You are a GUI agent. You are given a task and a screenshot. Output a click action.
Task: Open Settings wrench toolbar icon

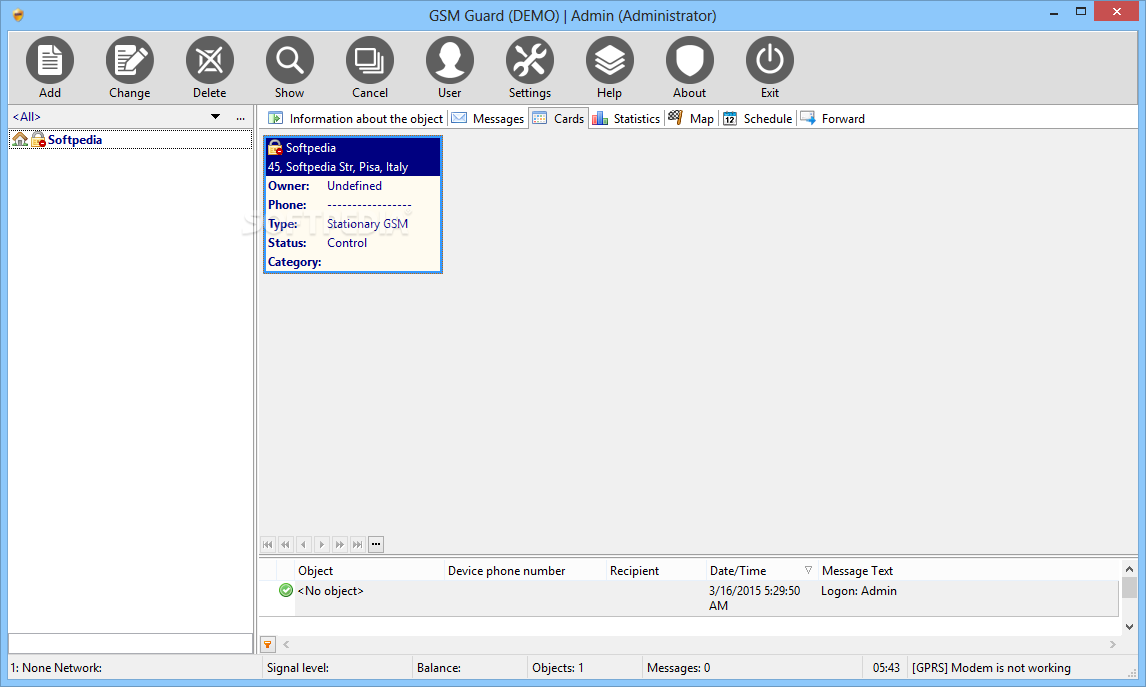point(530,60)
